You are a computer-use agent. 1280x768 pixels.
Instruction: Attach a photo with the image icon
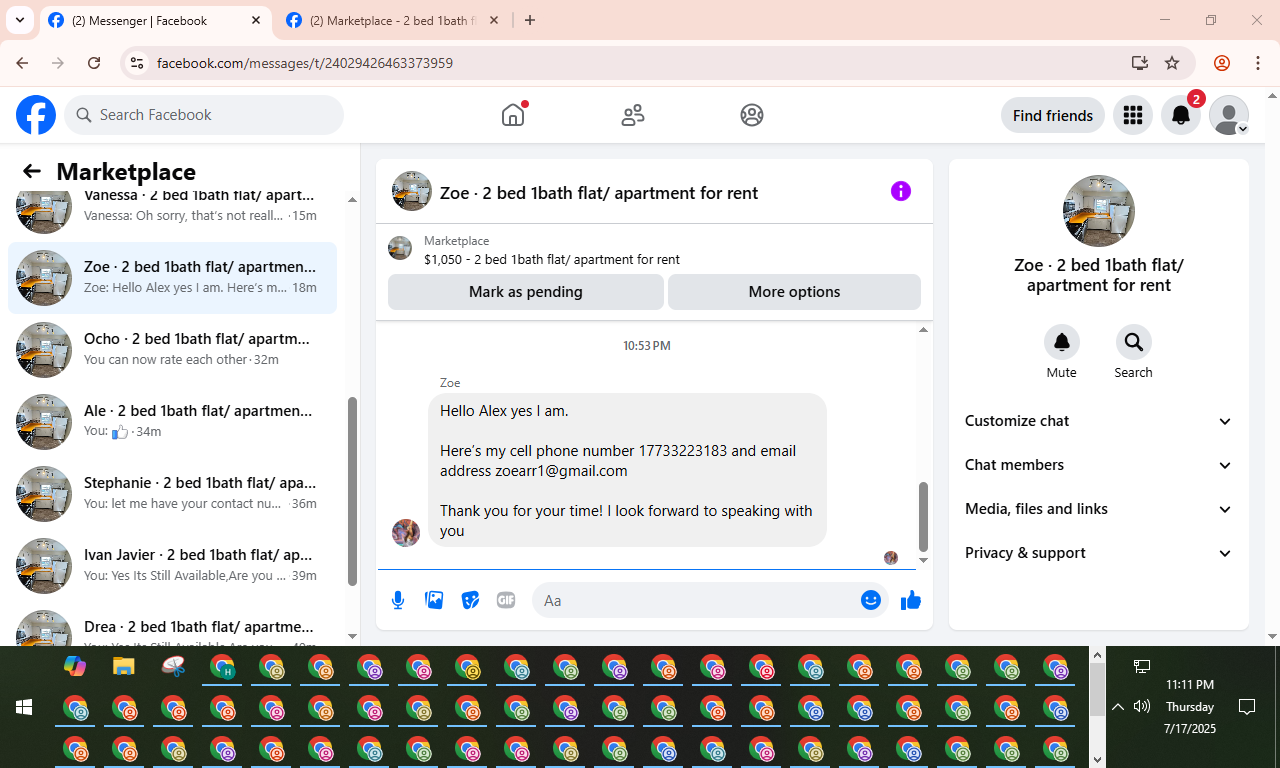[434, 600]
